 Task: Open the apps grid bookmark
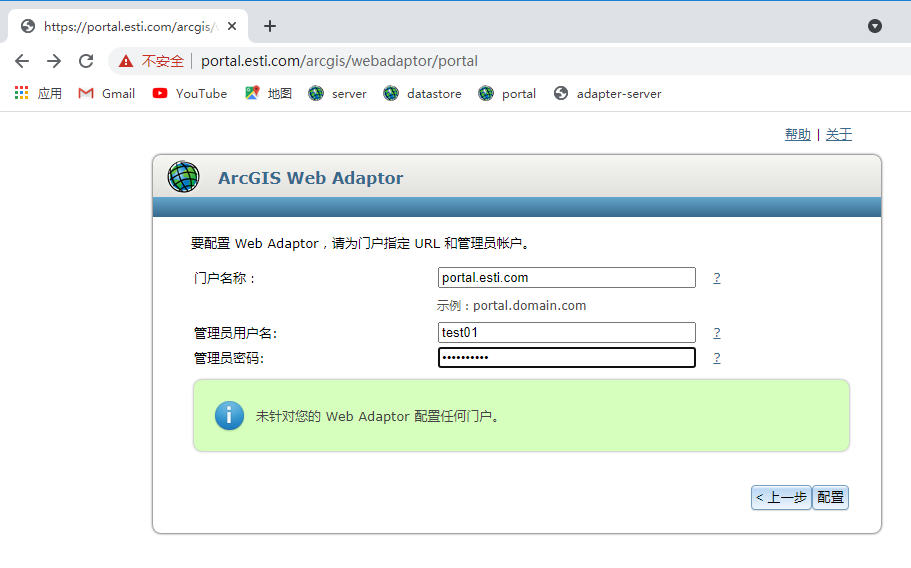pos(38,94)
